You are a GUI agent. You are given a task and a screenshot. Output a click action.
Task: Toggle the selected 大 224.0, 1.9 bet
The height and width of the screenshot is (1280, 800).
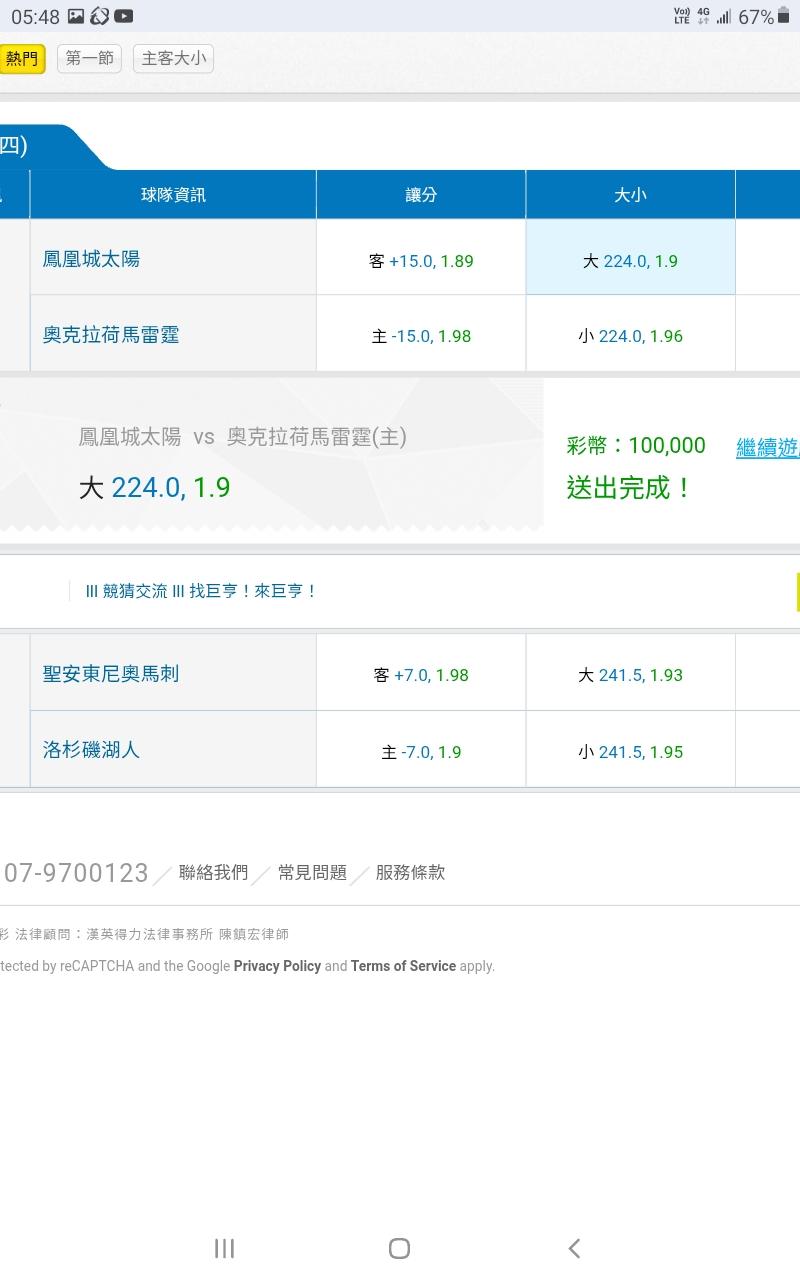click(x=630, y=261)
